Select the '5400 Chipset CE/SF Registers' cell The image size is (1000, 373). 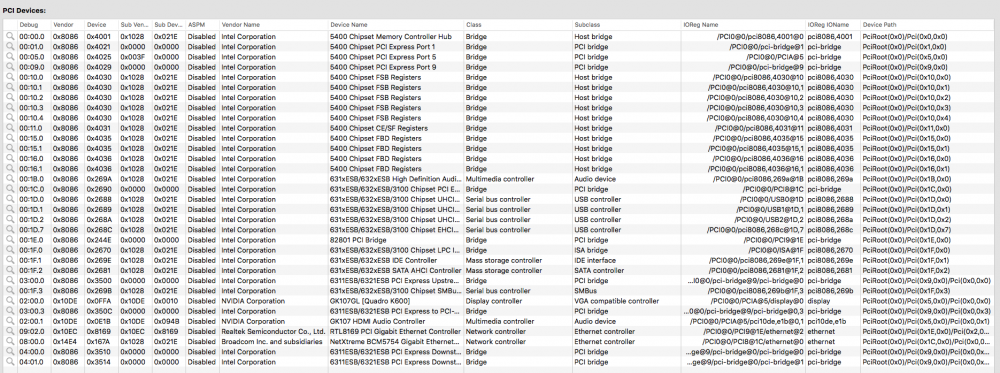pos(379,128)
